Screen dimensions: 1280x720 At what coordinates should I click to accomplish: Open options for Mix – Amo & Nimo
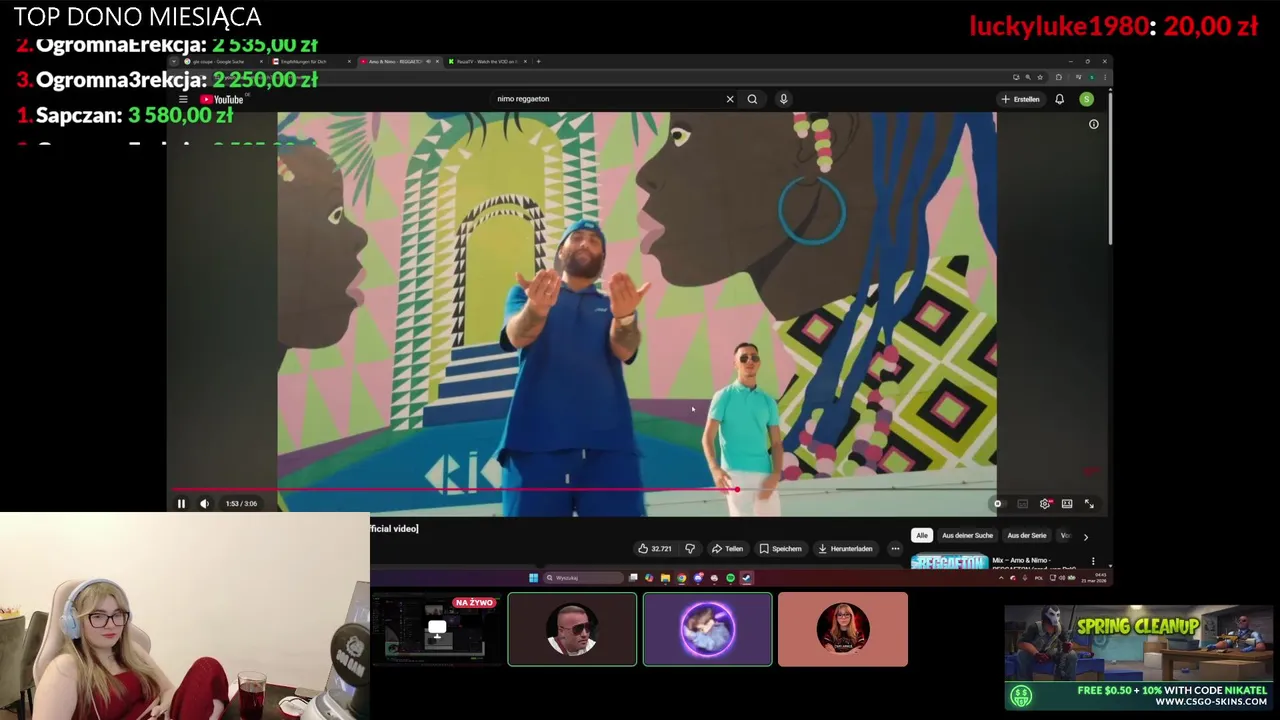(x=1093, y=562)
